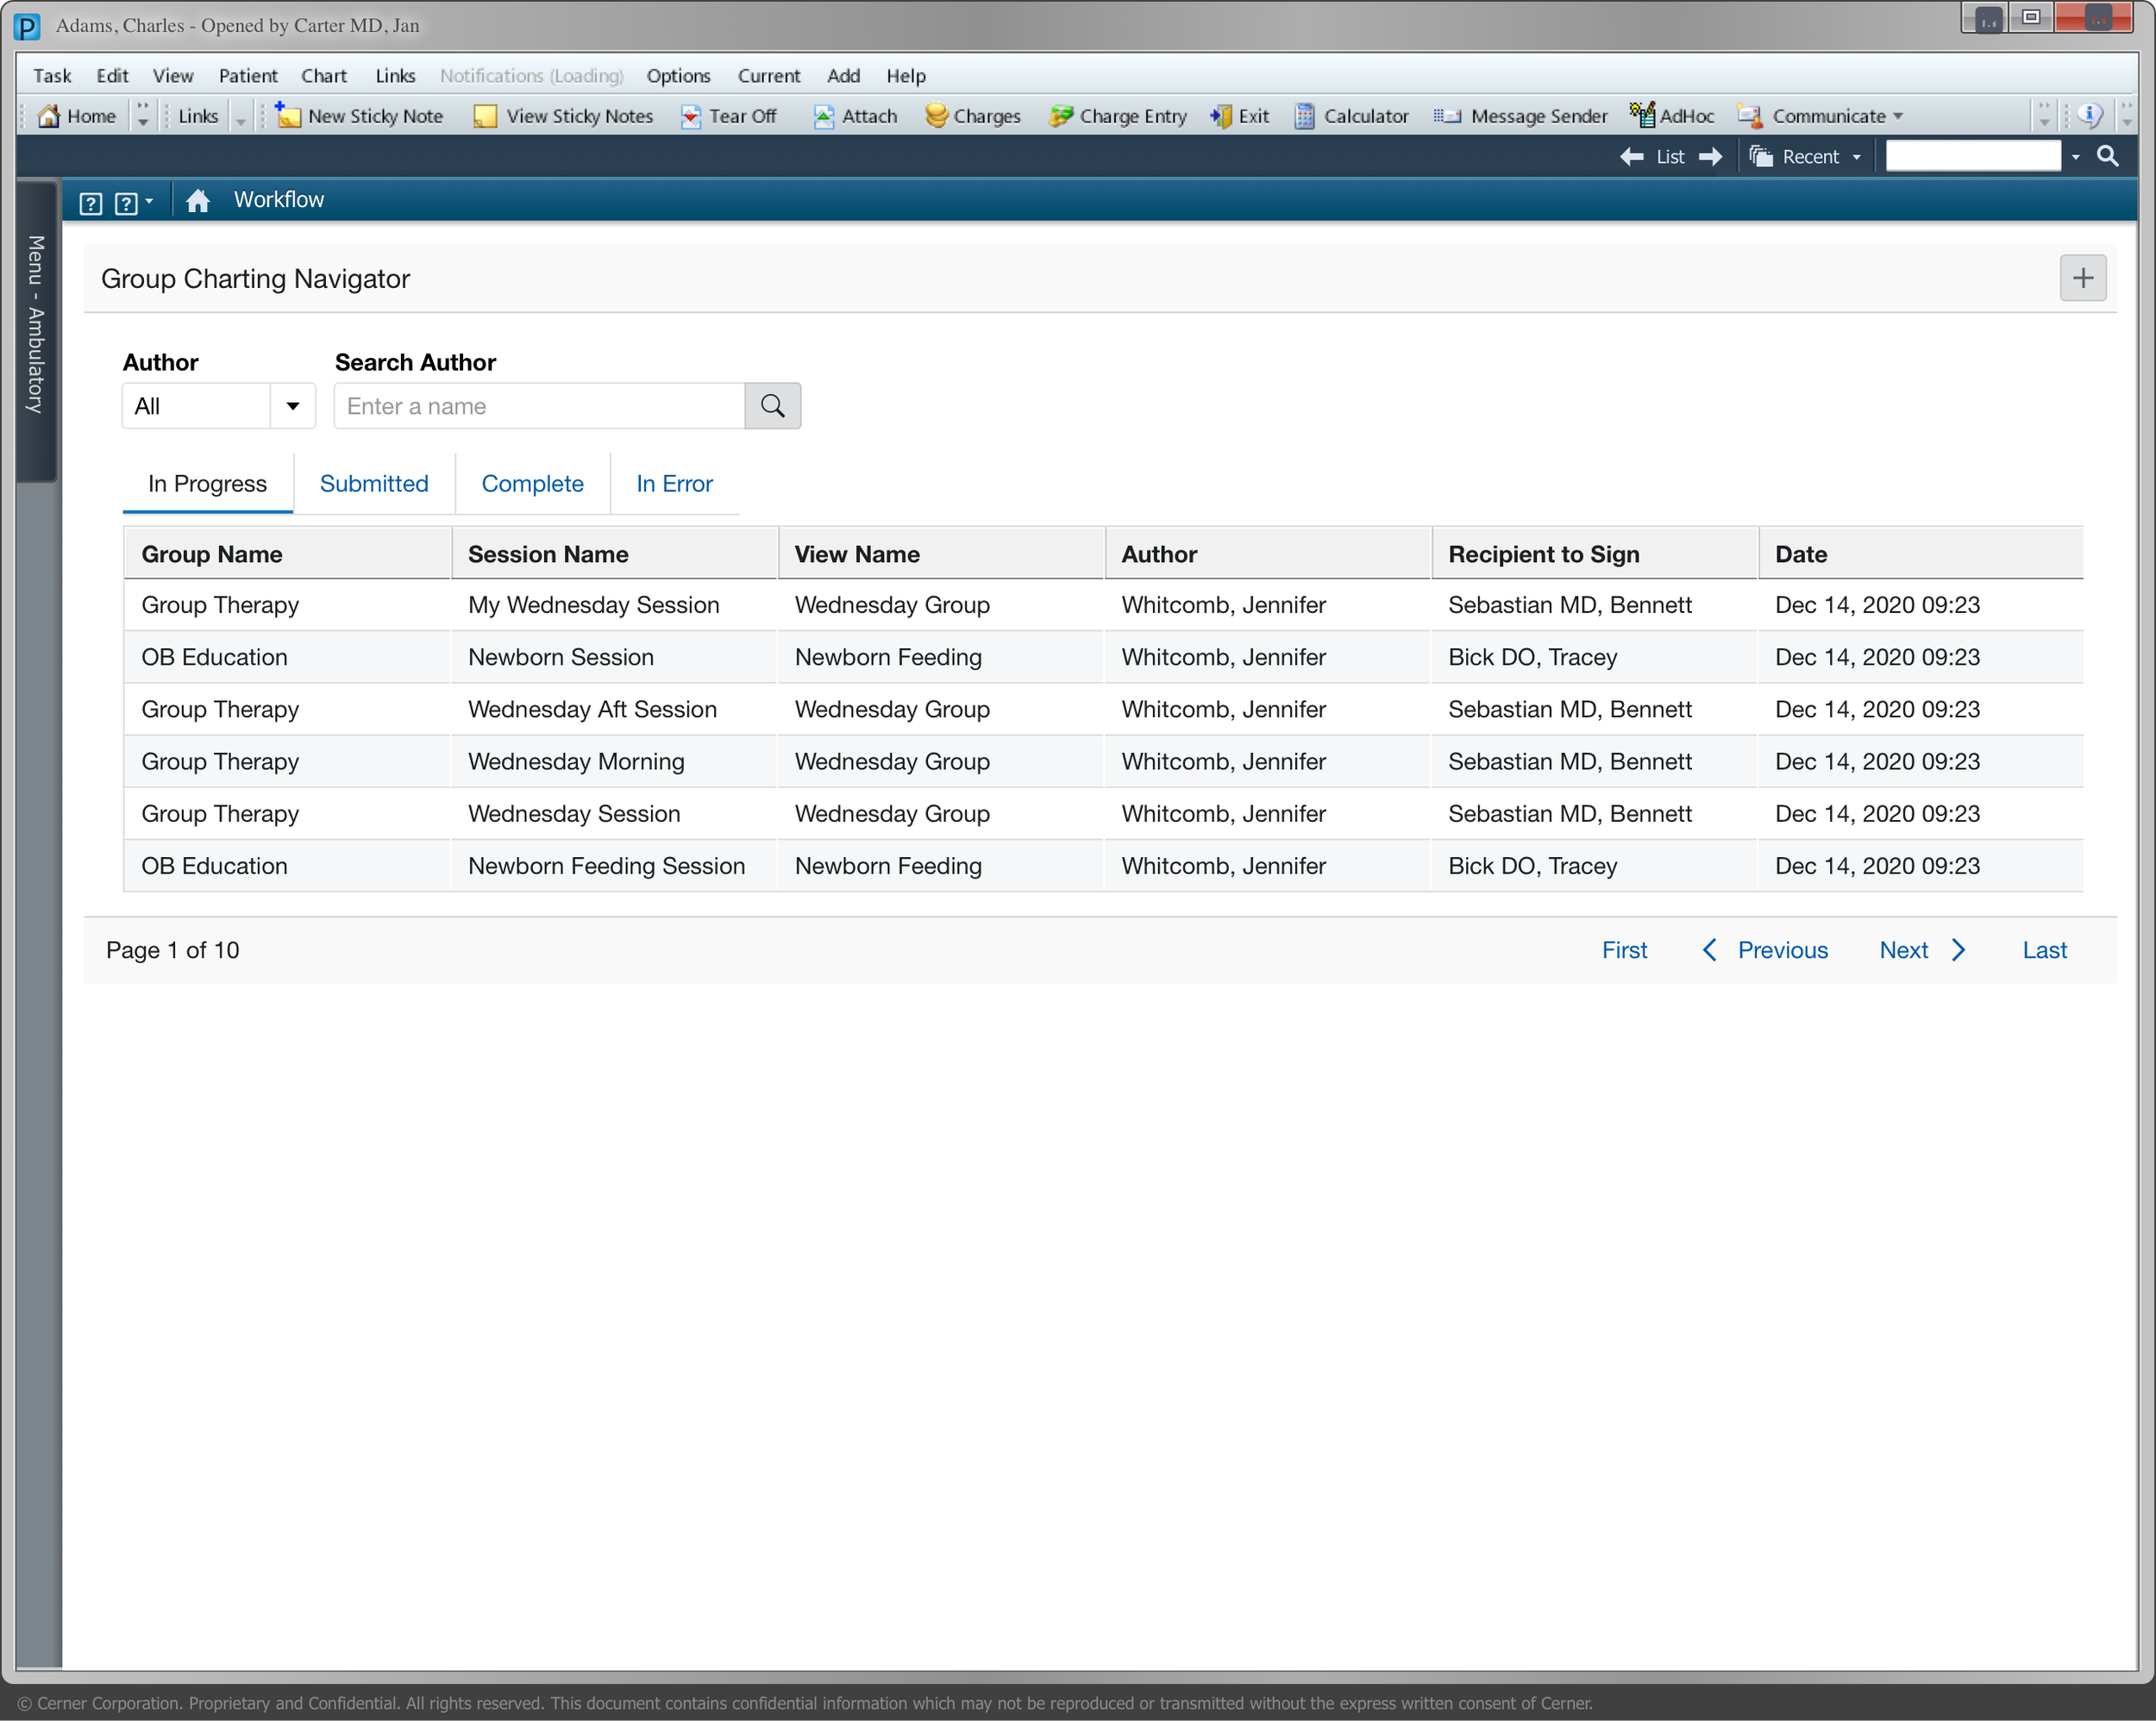Screen dimensions: 2156x1721
Task: Open the Communicate dropdown arrow
Action: 1897,116
